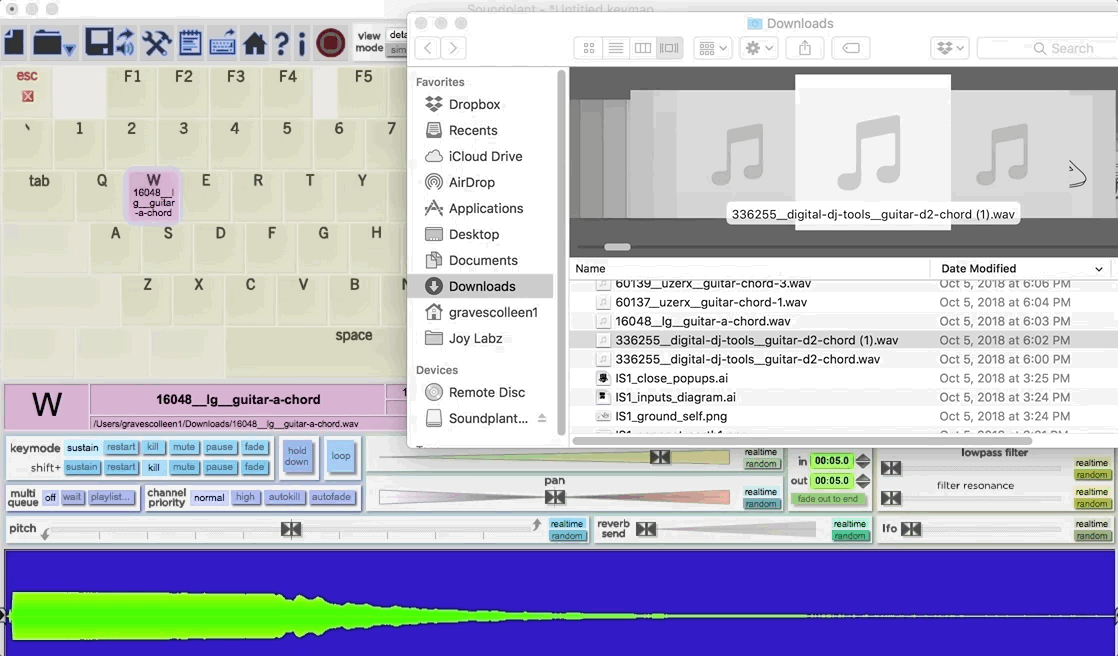Open Dropbox dropdown in Finder toolbar

[x=950, y=48]
